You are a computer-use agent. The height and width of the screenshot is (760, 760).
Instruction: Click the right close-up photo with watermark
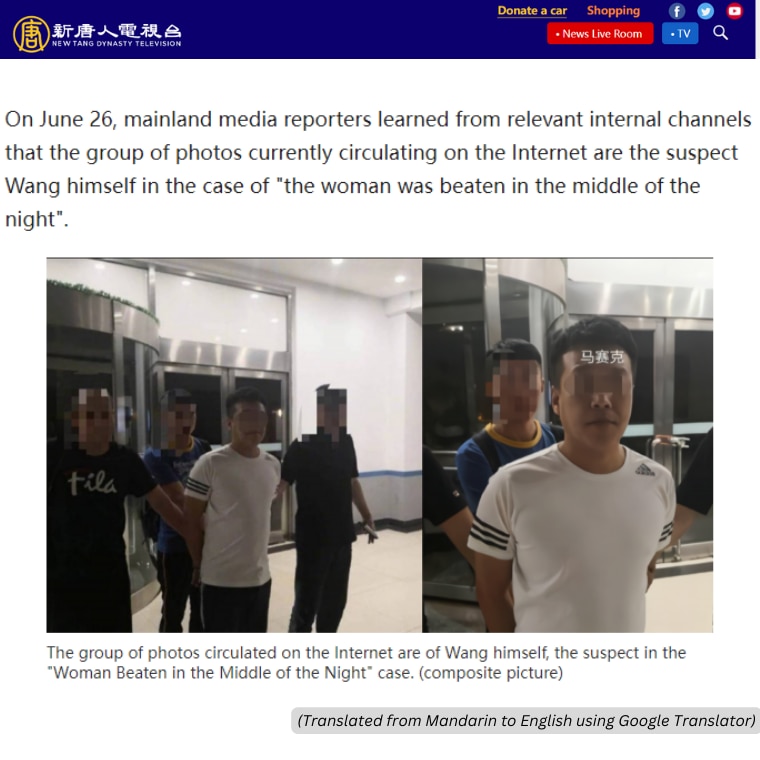tap(568, 445)
